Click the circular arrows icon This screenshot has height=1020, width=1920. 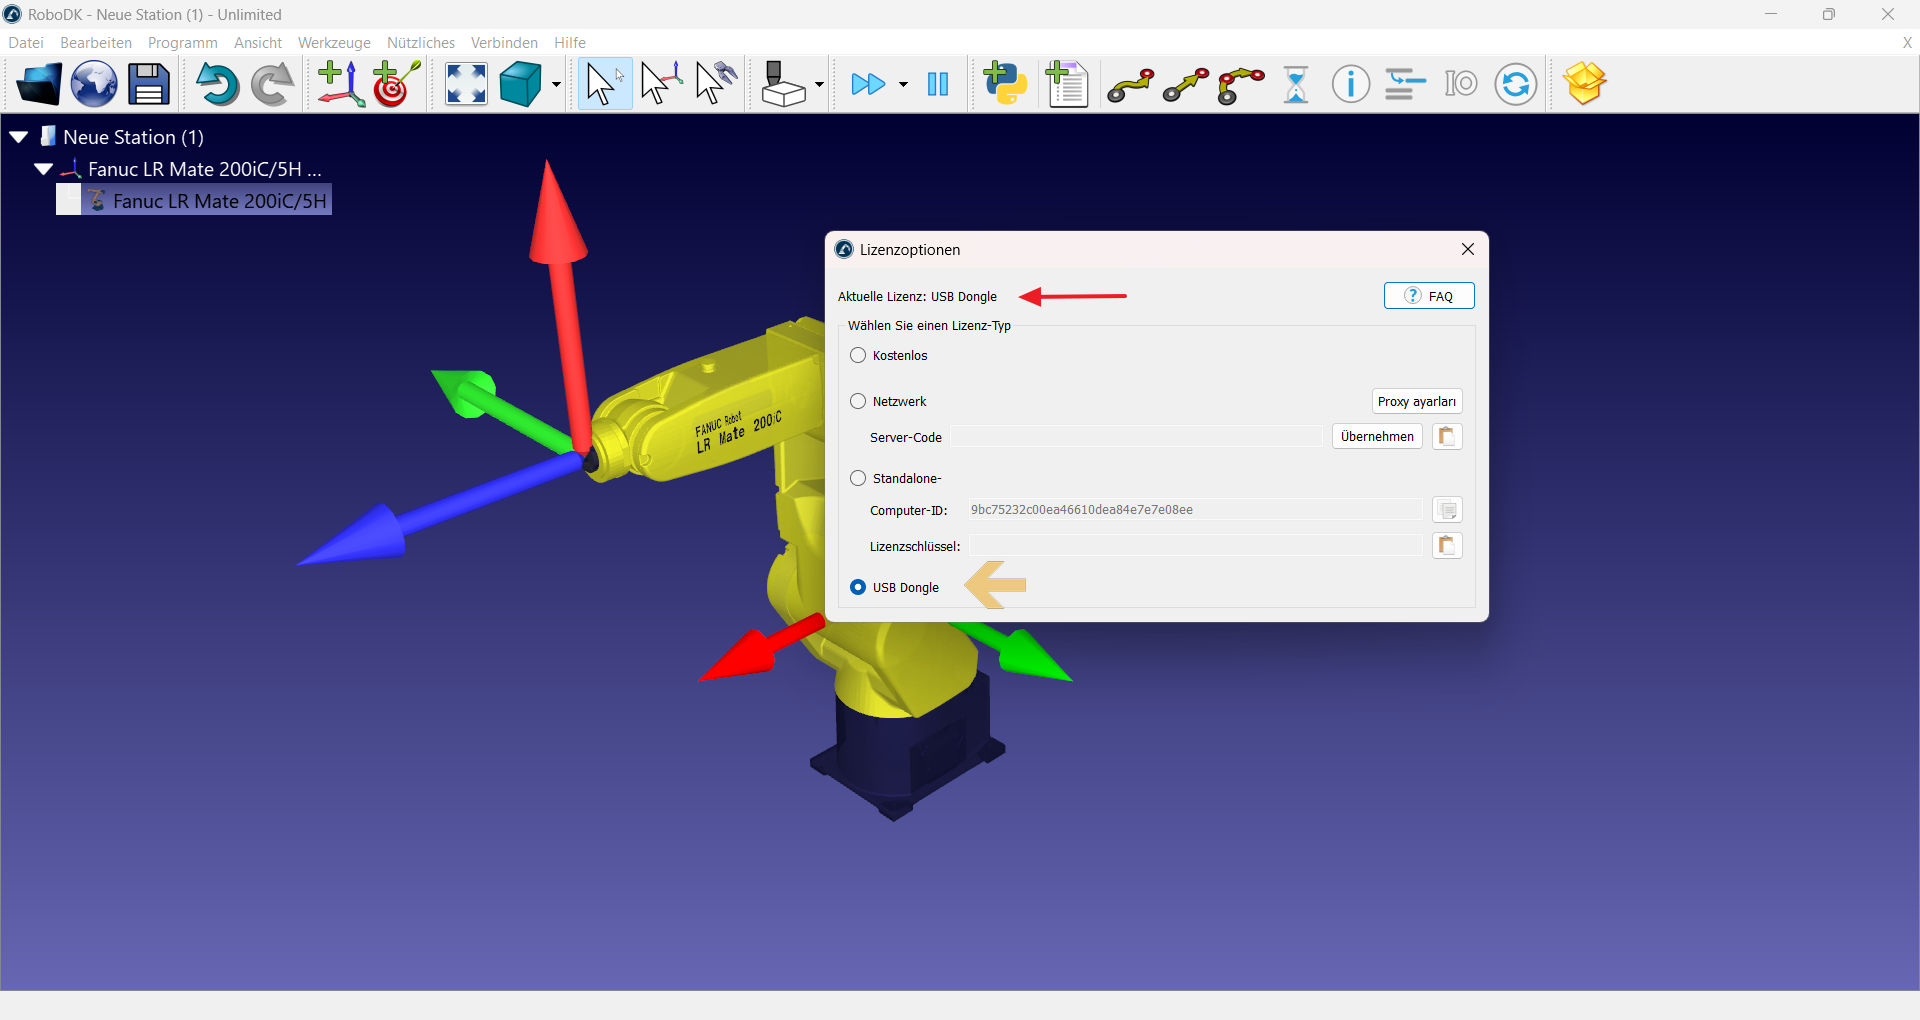pos(1516,84)
